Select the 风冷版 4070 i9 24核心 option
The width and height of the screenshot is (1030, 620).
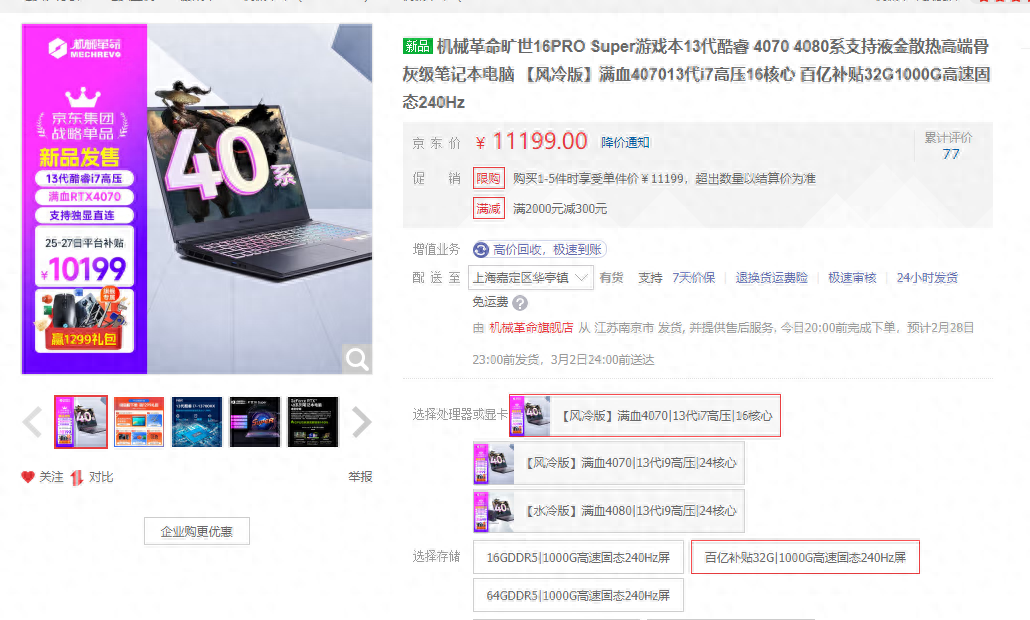[x=608, y=464]
